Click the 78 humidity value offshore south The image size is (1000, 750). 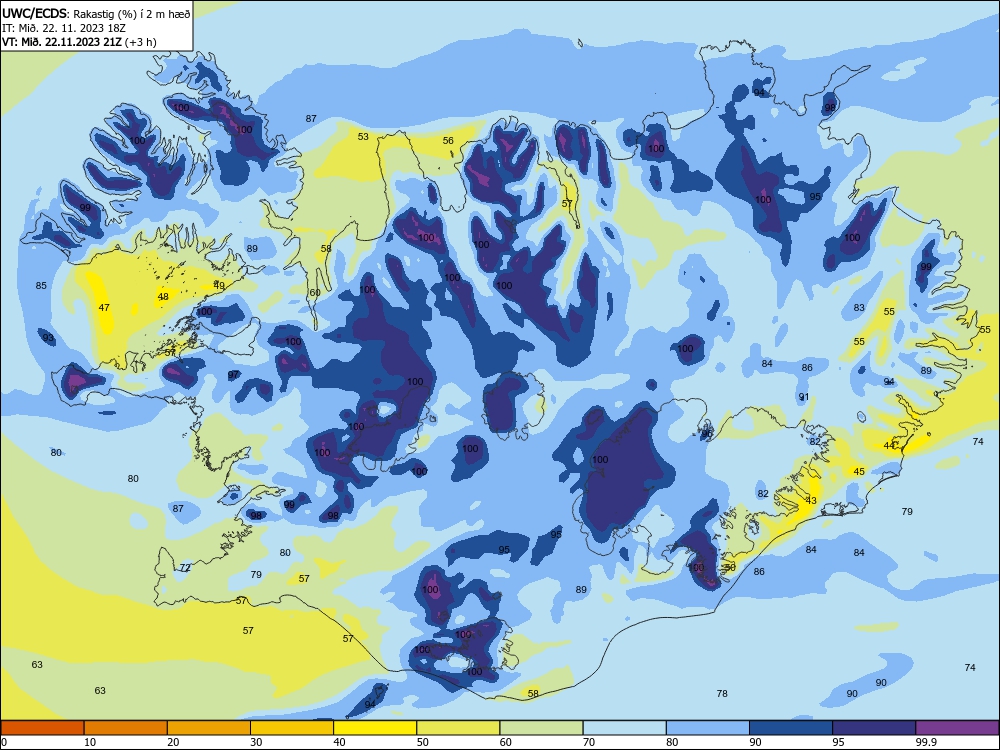pos(722,693)
